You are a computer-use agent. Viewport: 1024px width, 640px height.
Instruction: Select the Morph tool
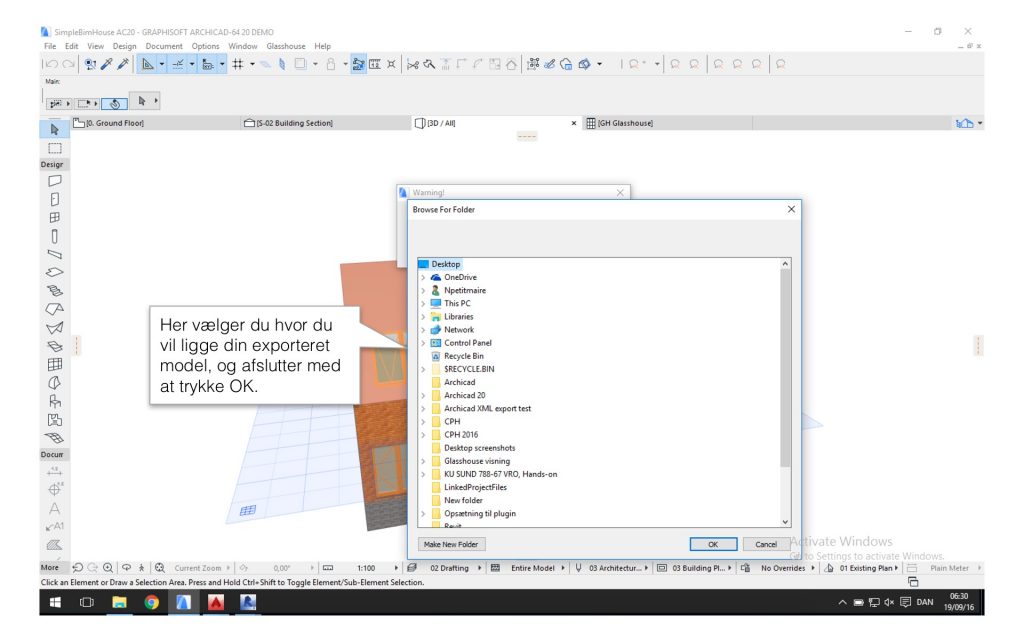point(54,383)
